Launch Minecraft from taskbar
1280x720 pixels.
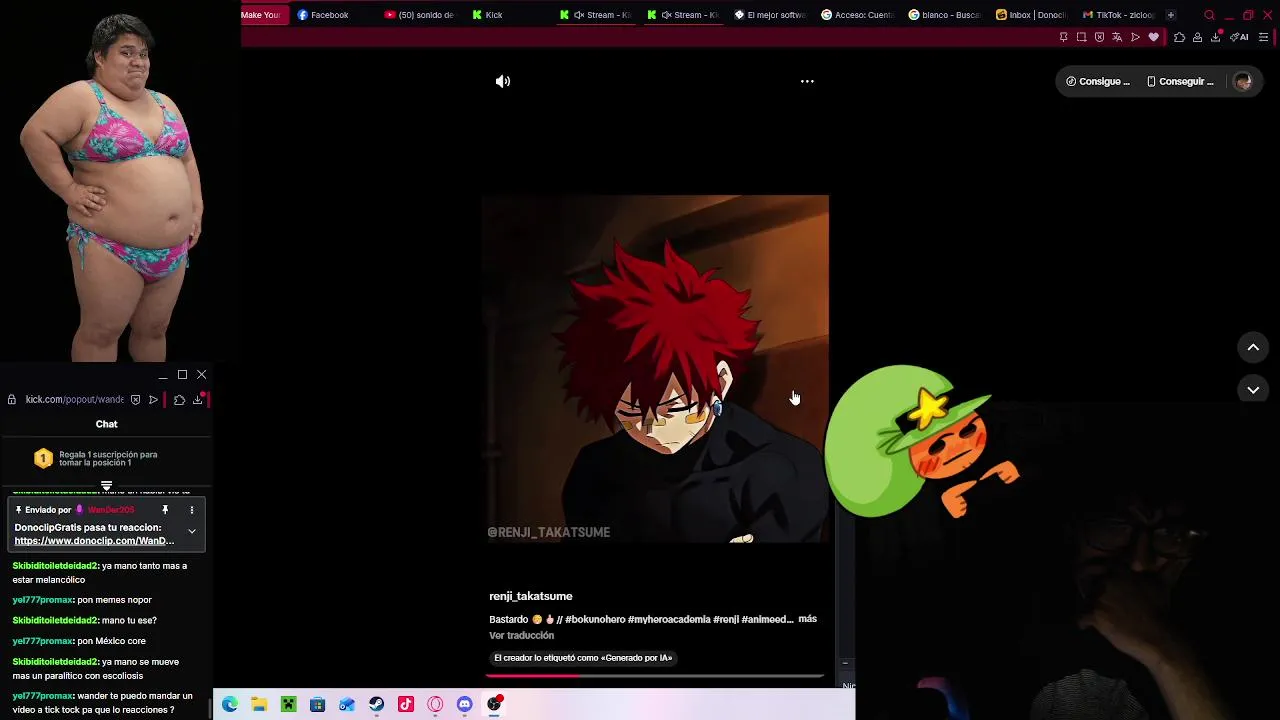pyautogui.click(x=288, y=705)
